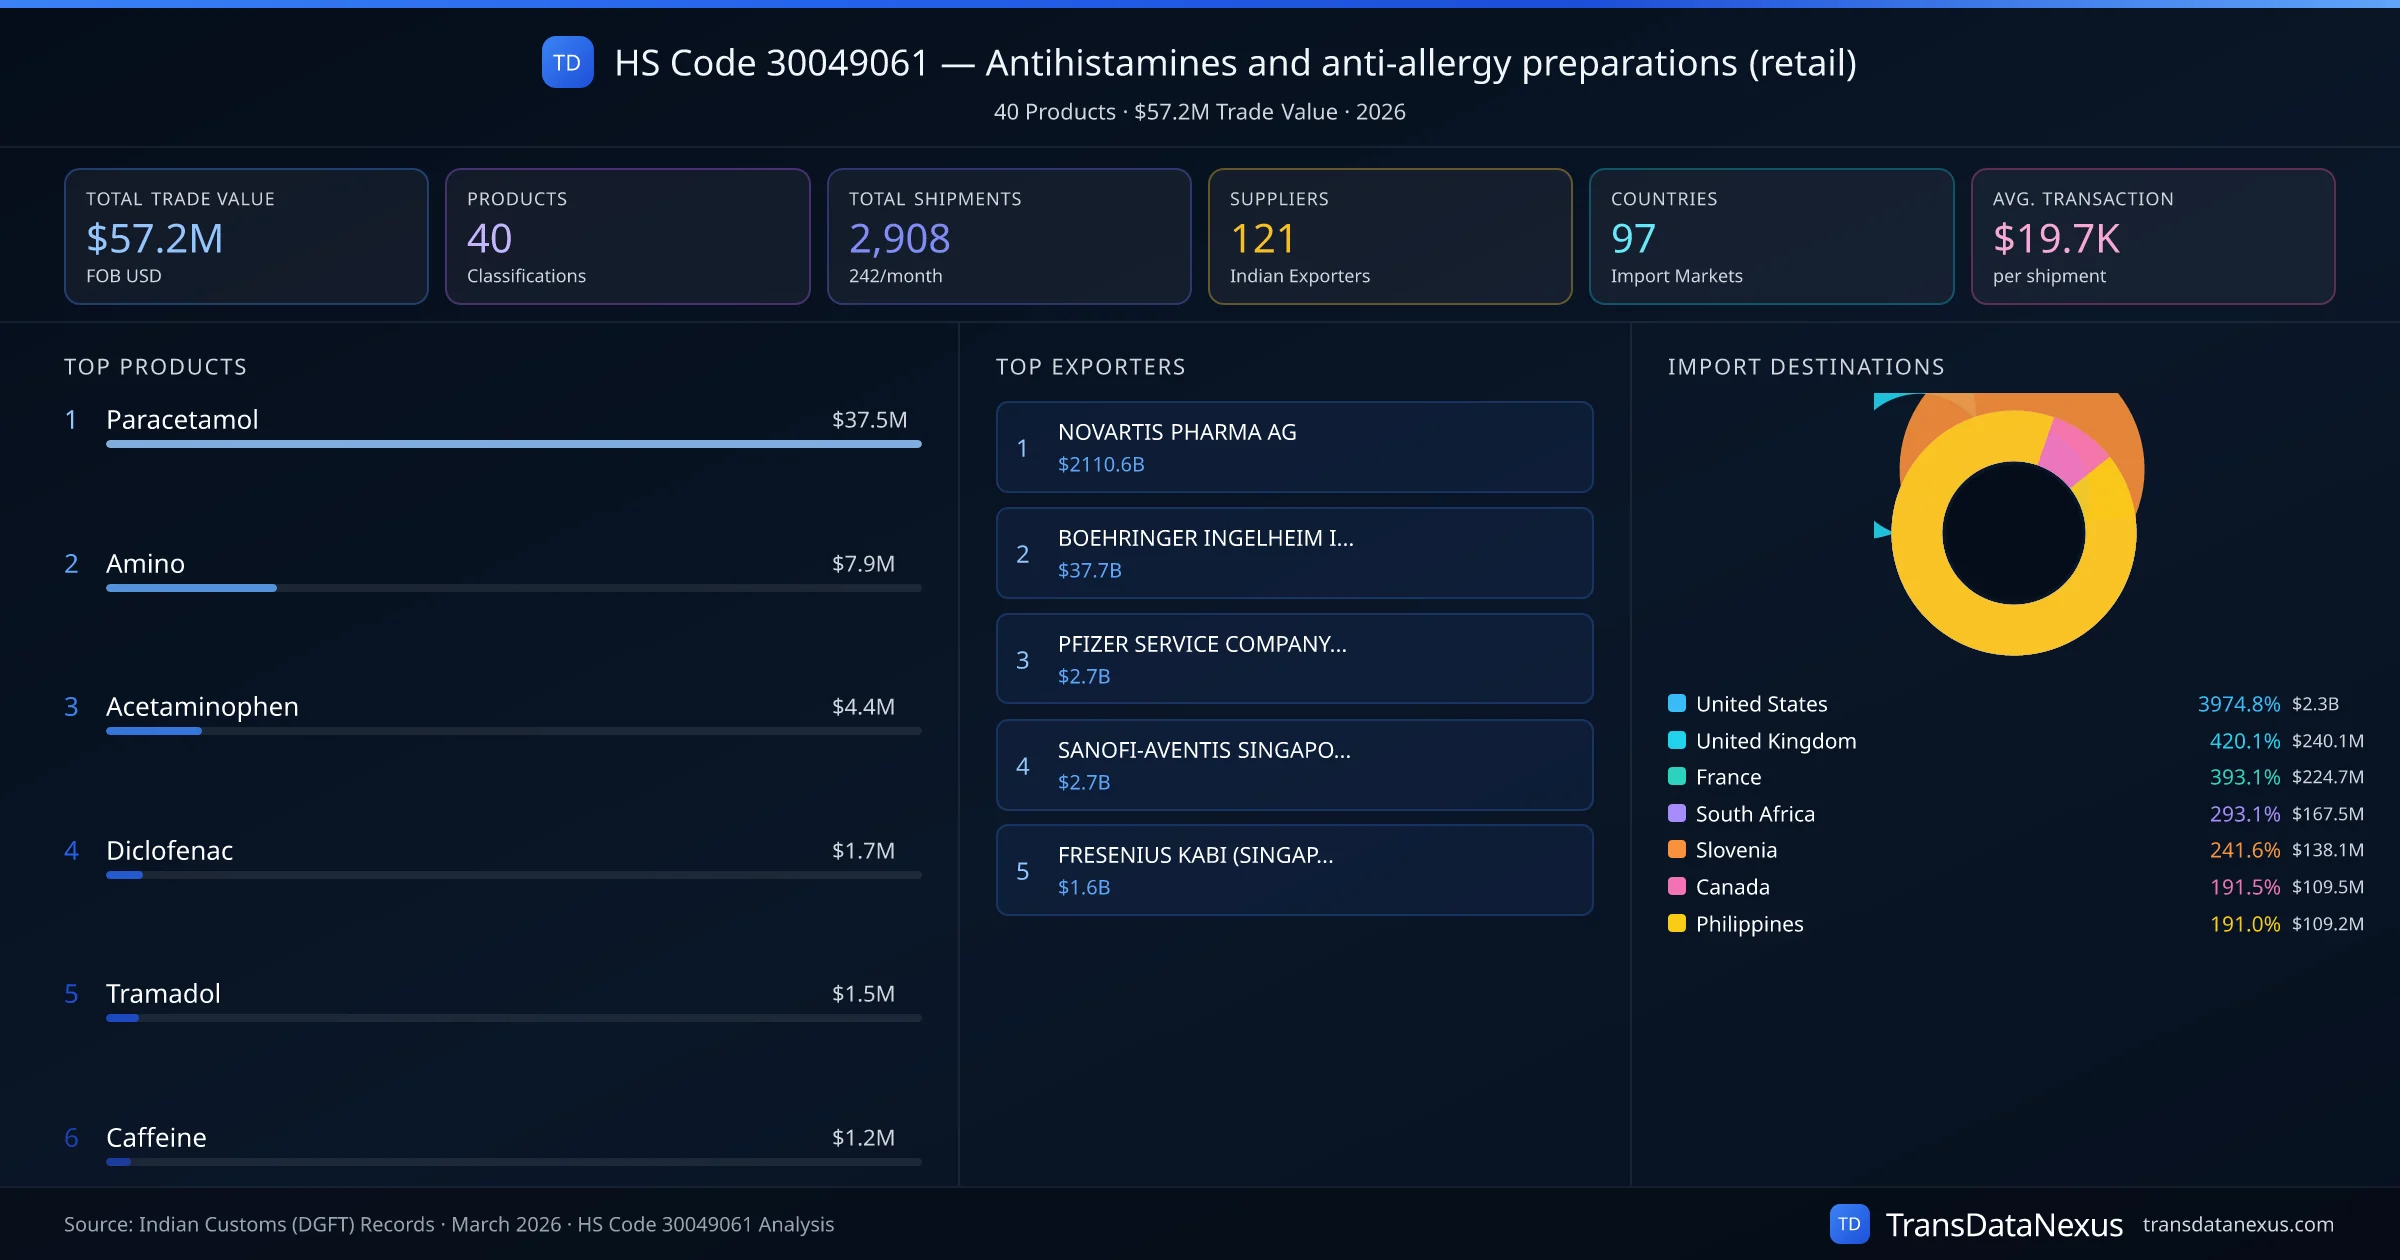This screenshot has width=2400, height=1260.
Task: Switch to the Top Exporters section
Action: pos(1092,366)
